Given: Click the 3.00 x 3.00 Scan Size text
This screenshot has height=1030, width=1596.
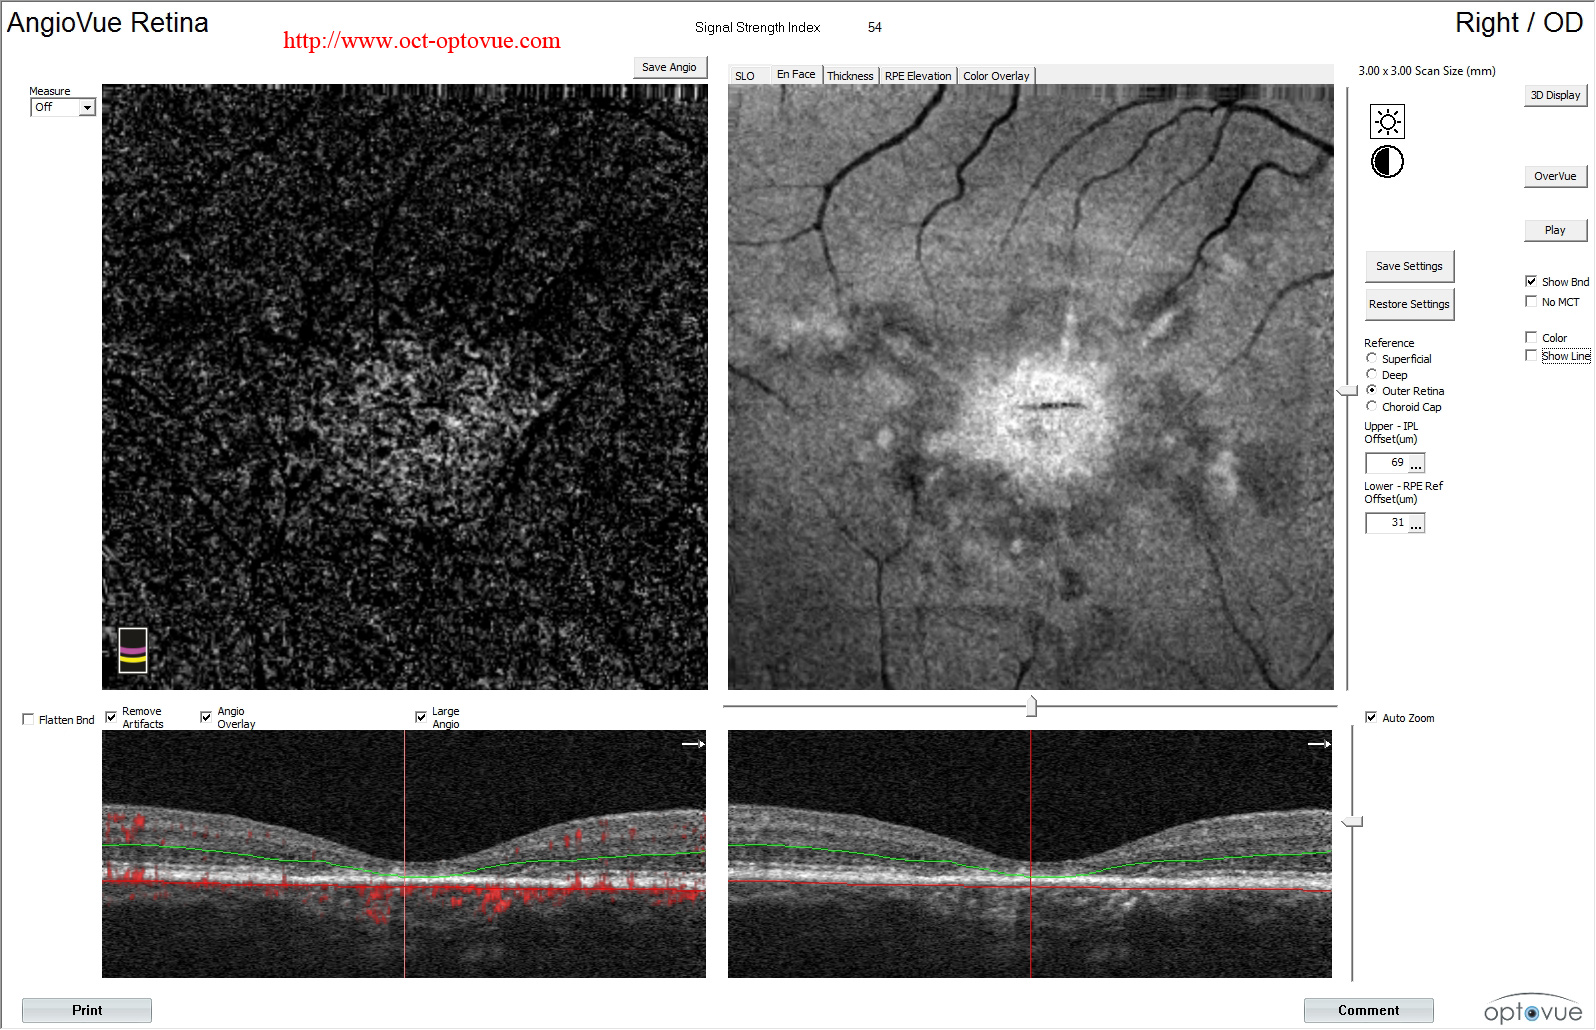Looking at the screenshot, I should [x=1427, y=71].
